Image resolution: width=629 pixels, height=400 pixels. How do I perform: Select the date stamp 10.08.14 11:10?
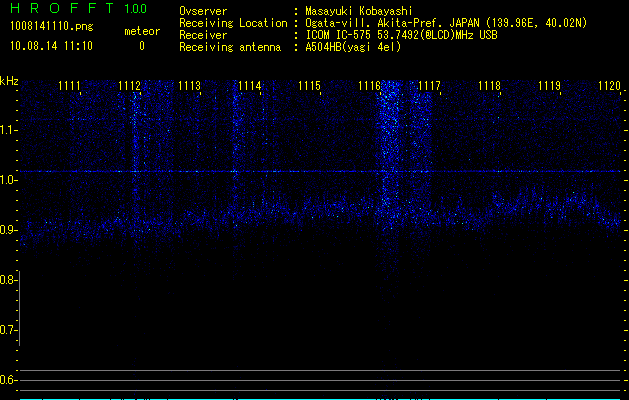[x=51, y=46]
